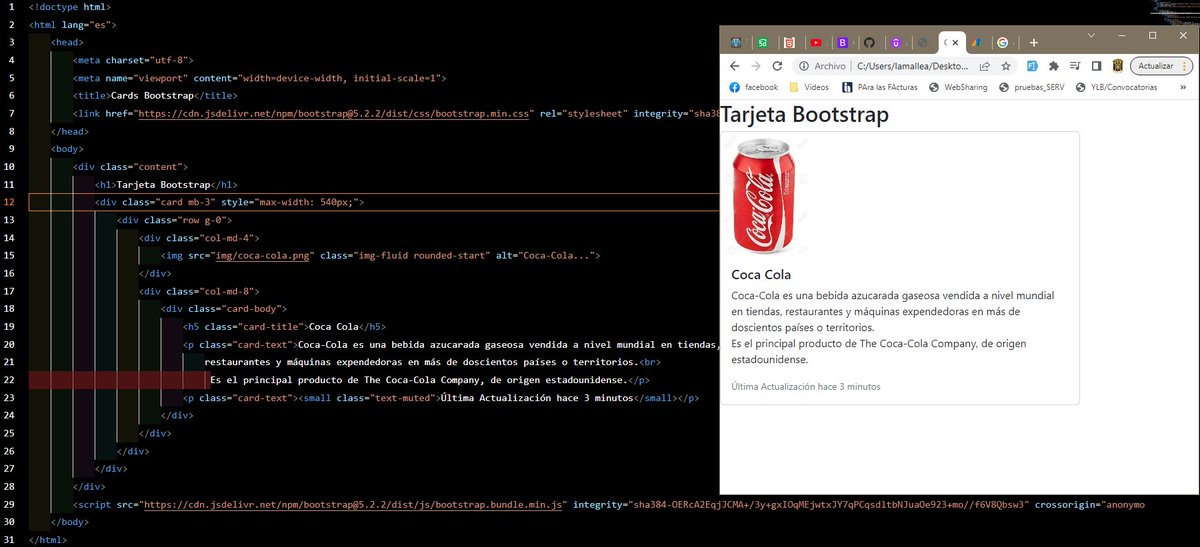Open the Videos bookmark folder
This screenshot has height=547, width=1200.
807,87
